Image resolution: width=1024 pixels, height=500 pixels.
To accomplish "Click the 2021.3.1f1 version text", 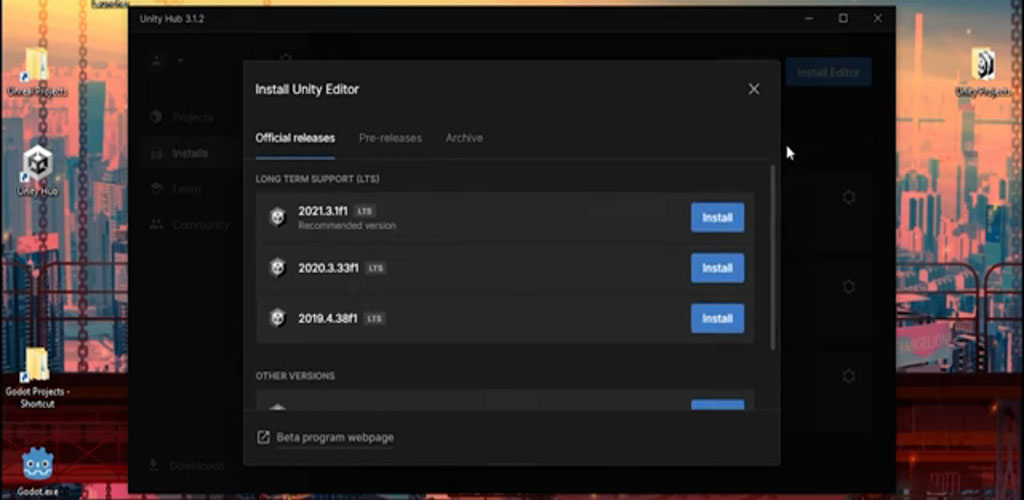I will (323, 211).
